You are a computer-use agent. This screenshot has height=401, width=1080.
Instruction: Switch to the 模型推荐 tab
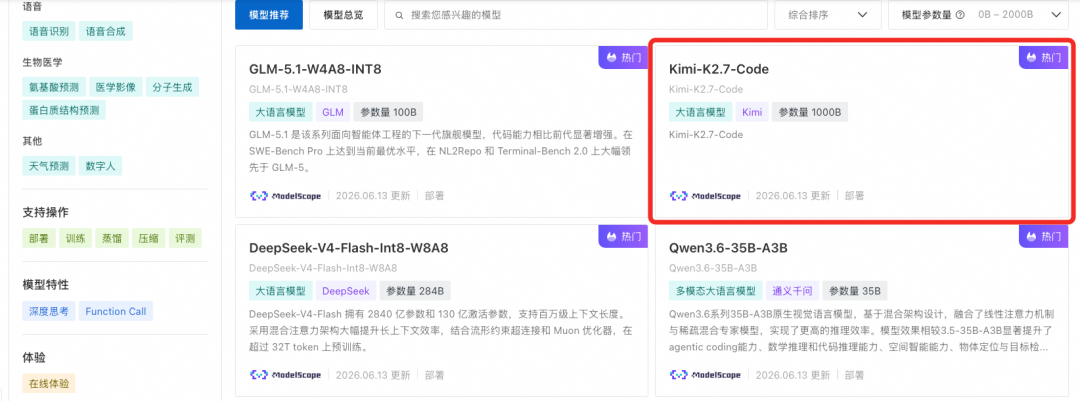pyautogui.click(x=269, y=14)
